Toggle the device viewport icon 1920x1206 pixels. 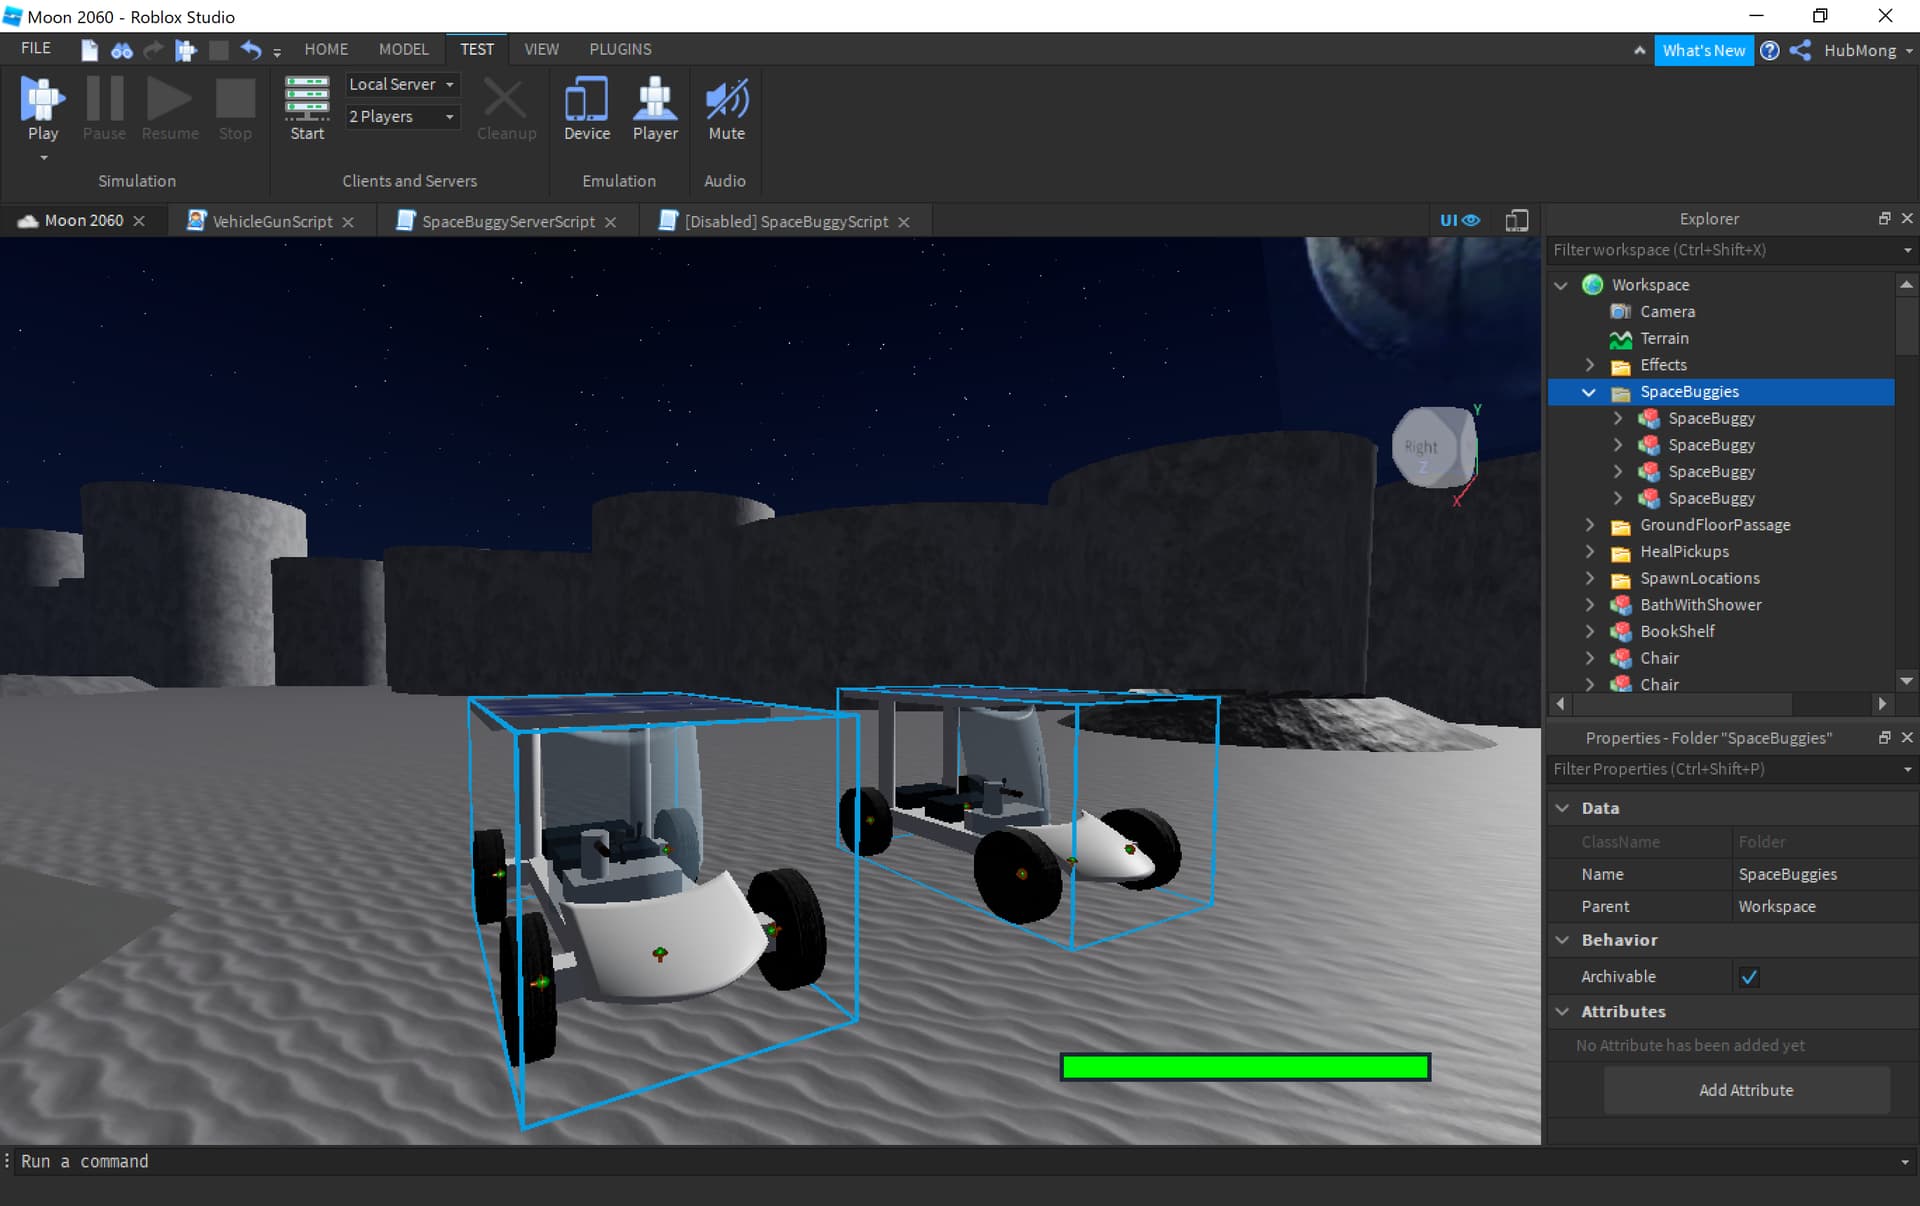pyautogui.click(x=1516, y=221)
